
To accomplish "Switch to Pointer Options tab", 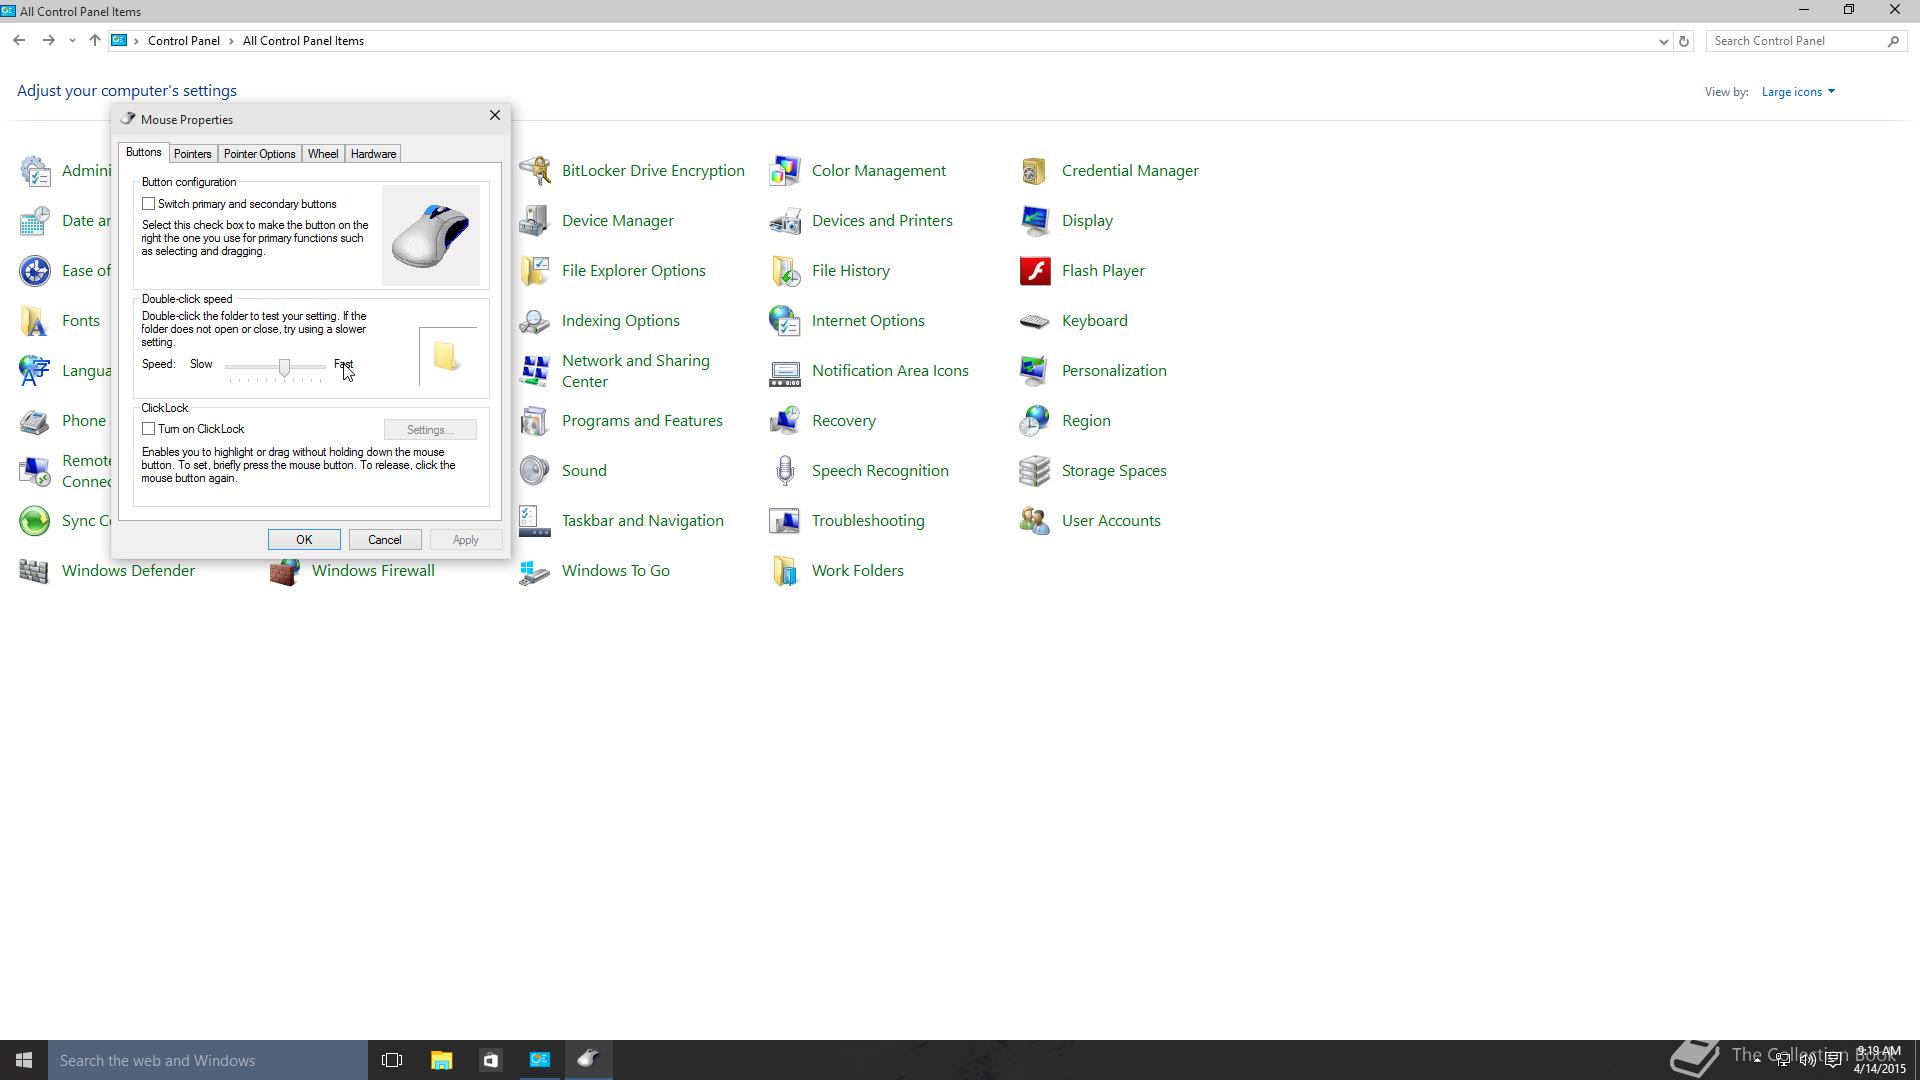I will pos(259,154).
